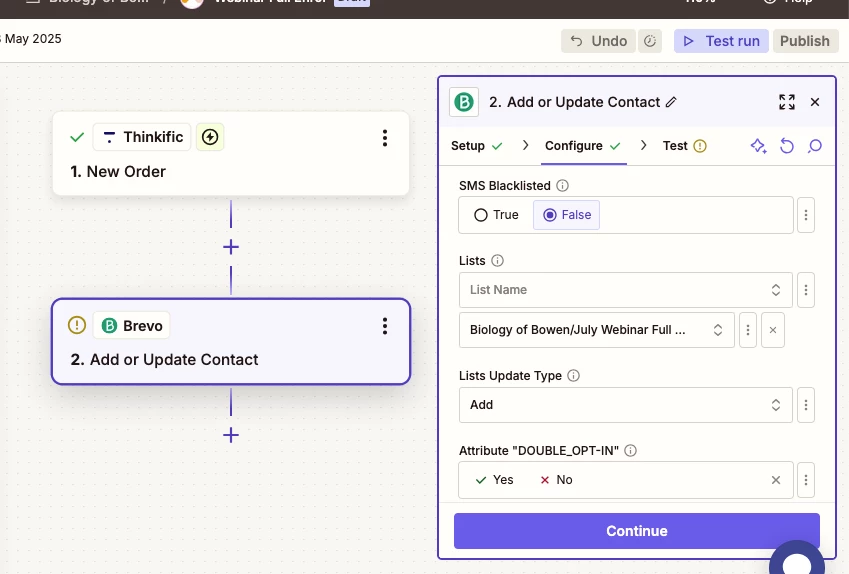The width and height of the screenshot is (849, 574).
Task: Open Lists Update Type options menu
Action: click(x=806, y=405)
